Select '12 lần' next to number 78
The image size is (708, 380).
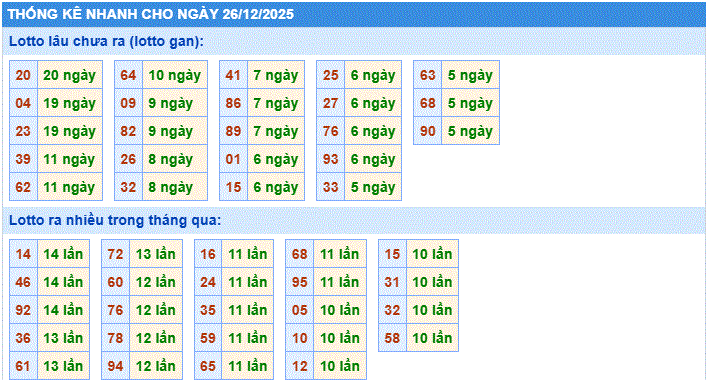156,338
